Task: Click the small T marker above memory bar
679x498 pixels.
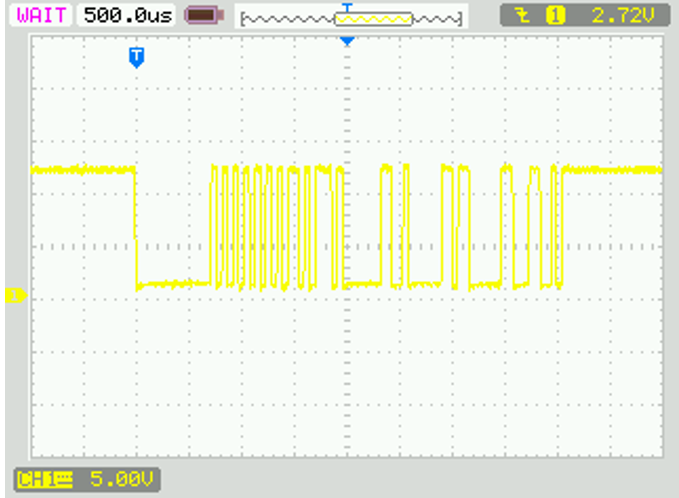Action: tap(347, 7)
